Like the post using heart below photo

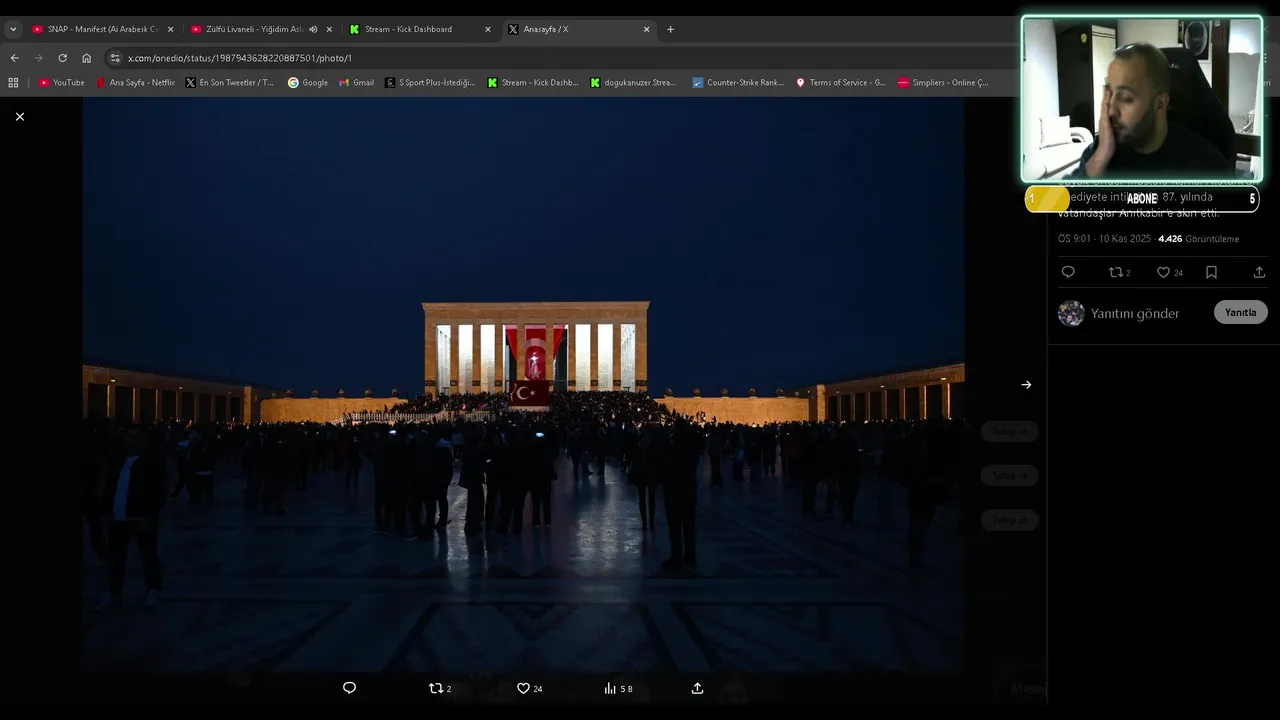click(523, 688)
